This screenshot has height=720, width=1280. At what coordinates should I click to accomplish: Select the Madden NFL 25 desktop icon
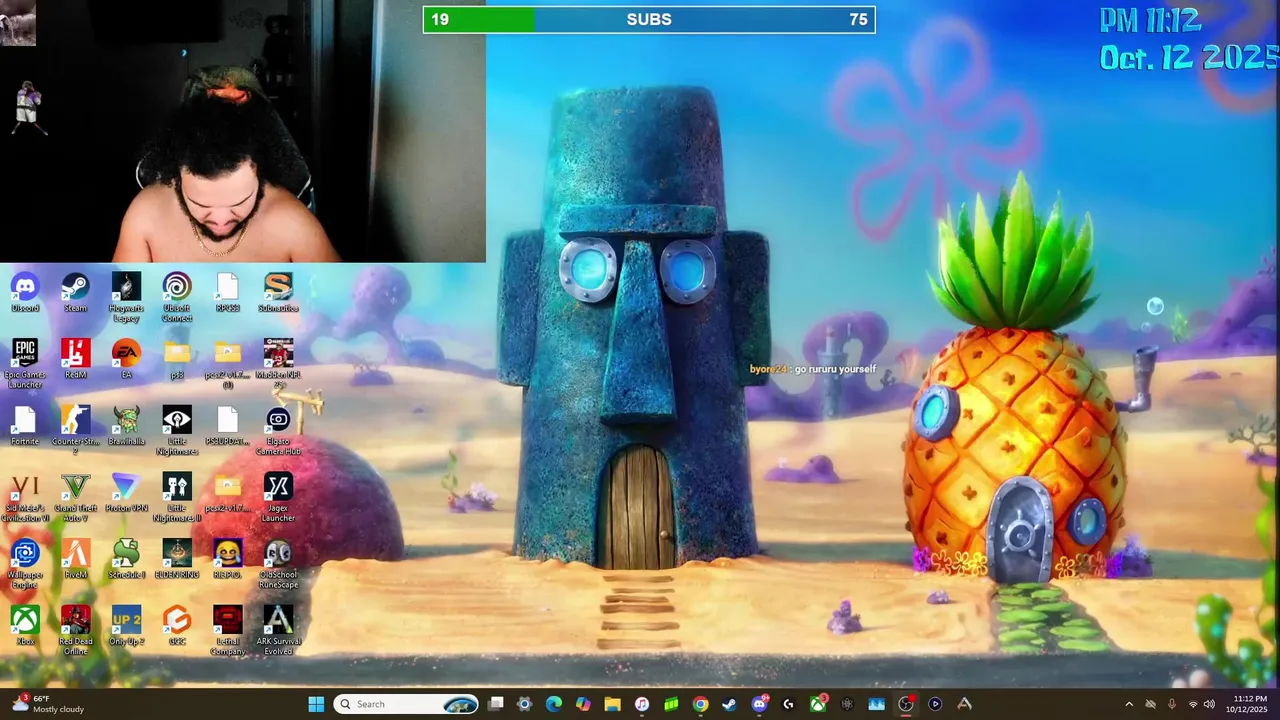(x=278, y=364)
